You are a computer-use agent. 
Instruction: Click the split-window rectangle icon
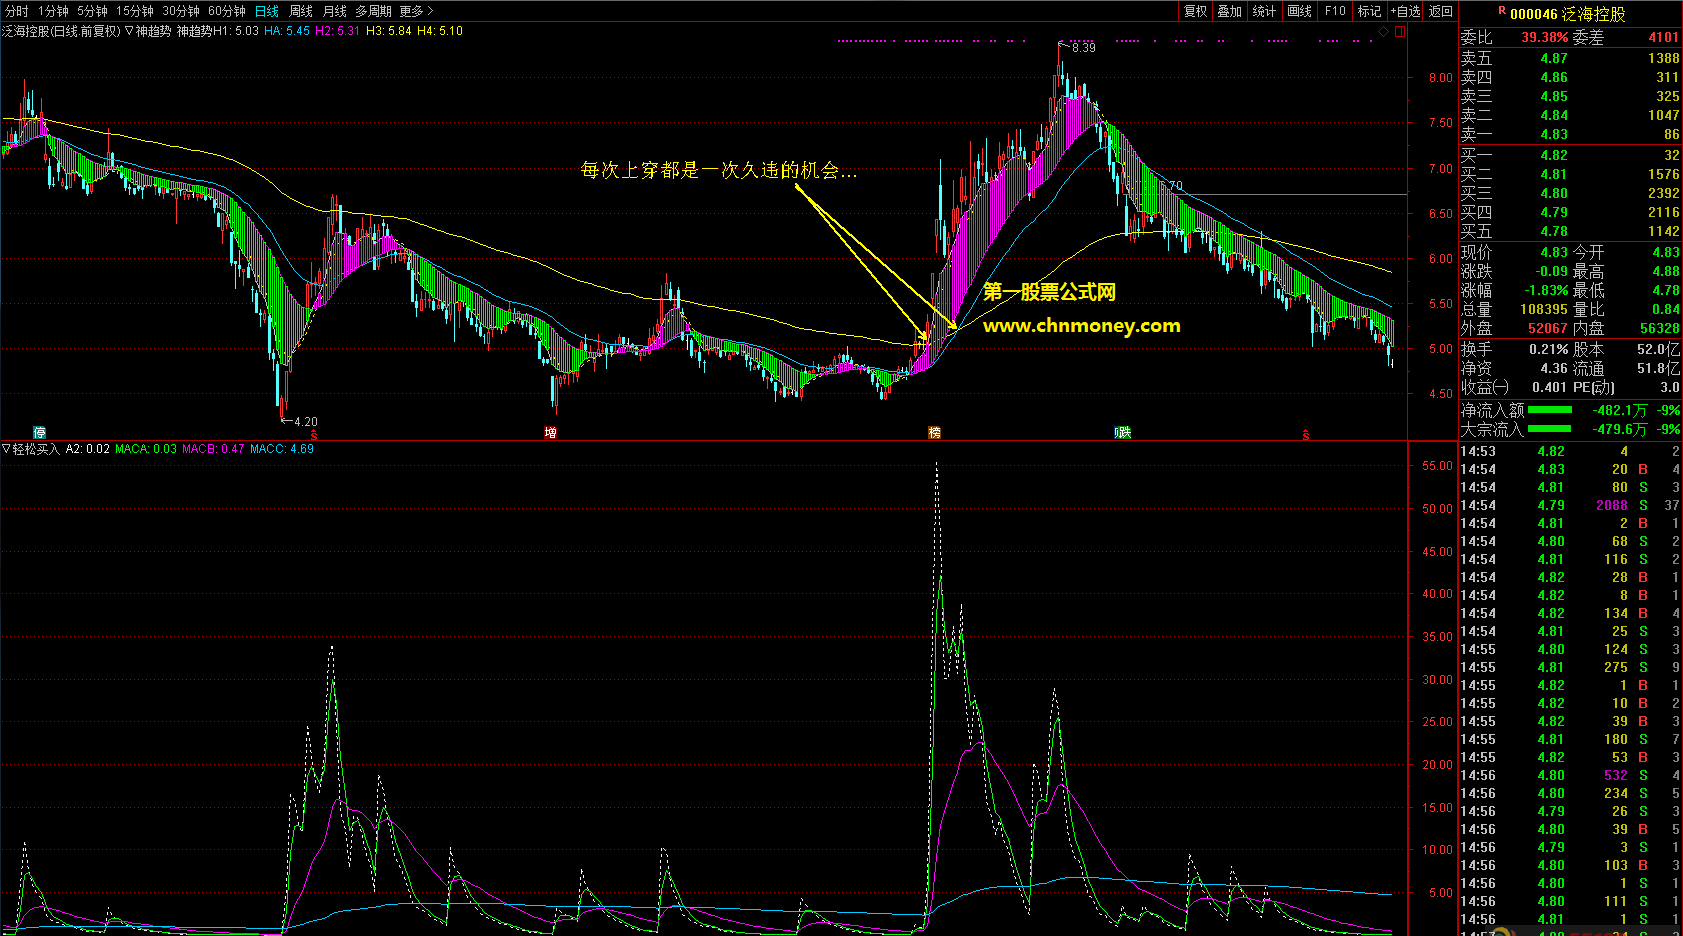click(x=1400, y=32)
